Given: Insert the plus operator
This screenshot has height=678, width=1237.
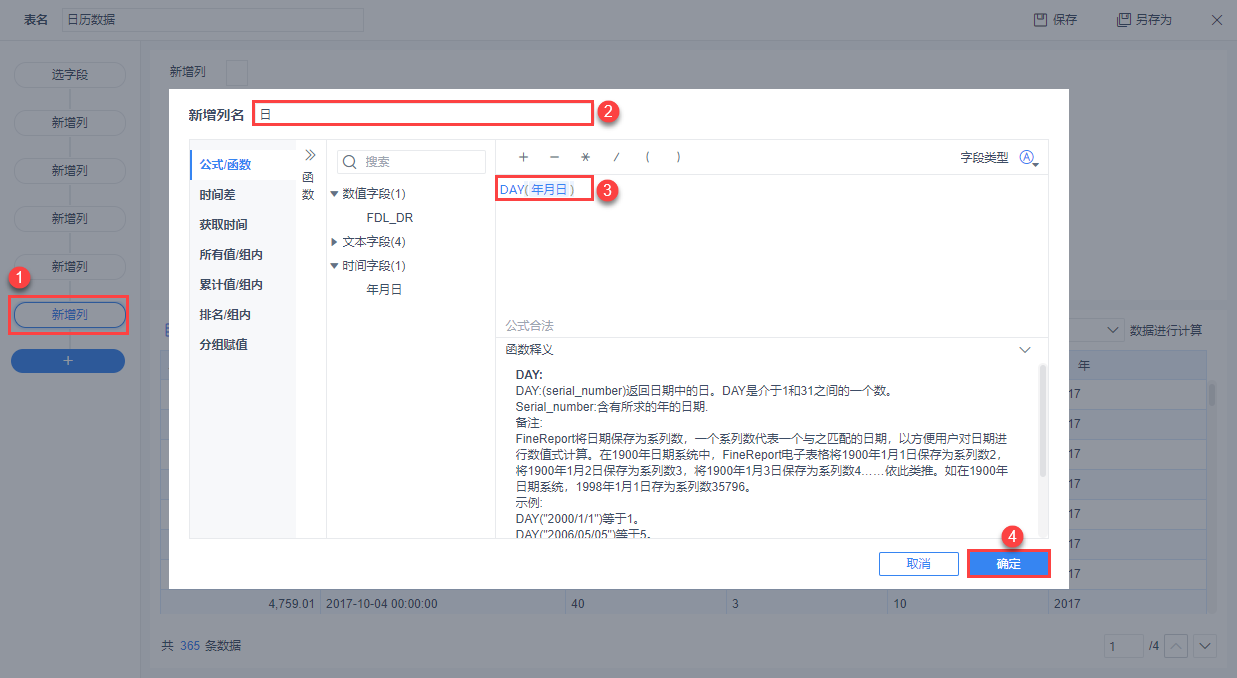Looking at the screenshot, I should point(523,157).
